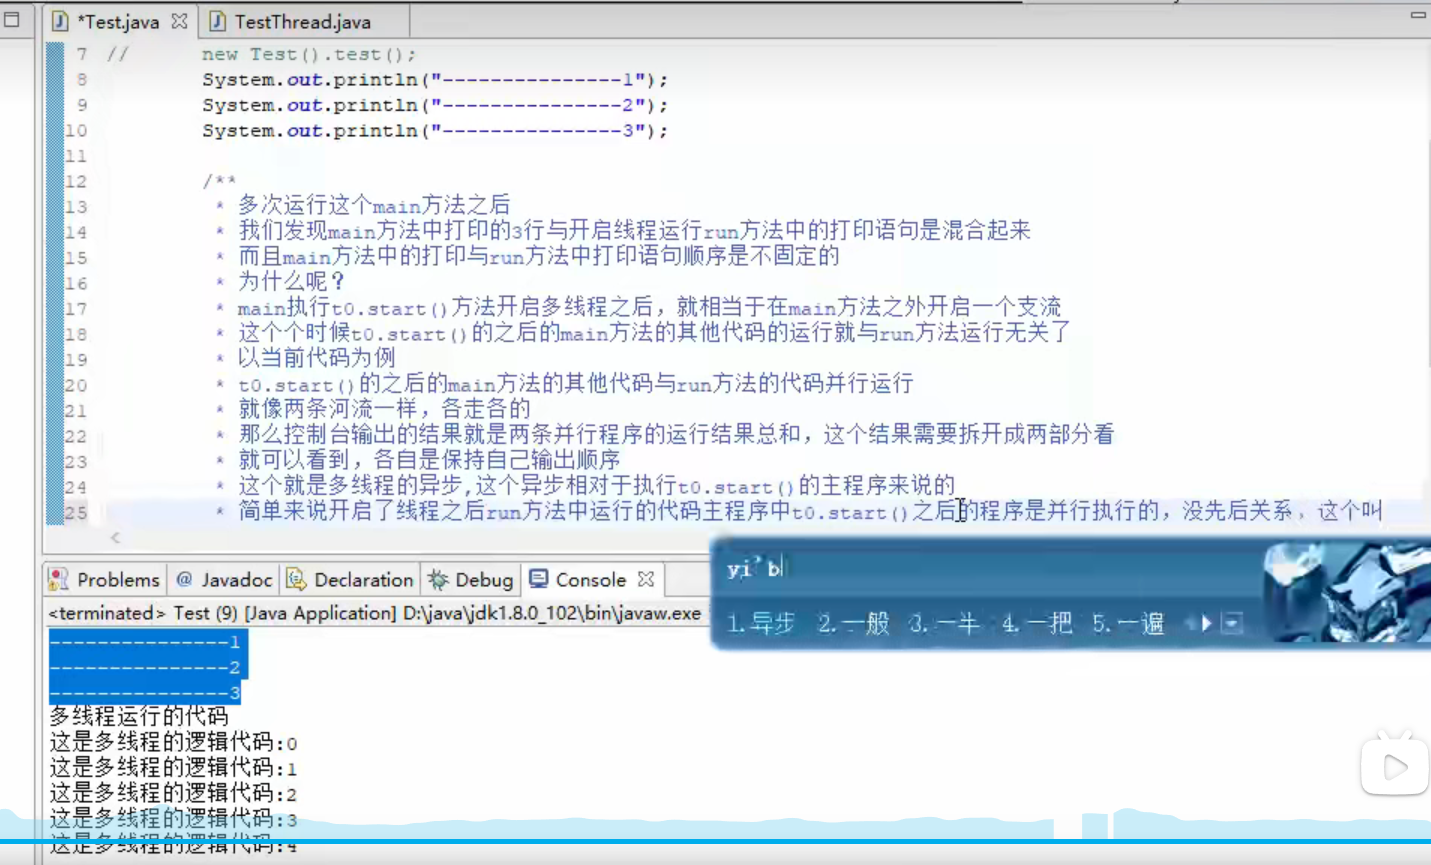Viewport: 1431px width, 865px height.
Task: Click console output line ending in 2
Action: click(x=146, y=668)
